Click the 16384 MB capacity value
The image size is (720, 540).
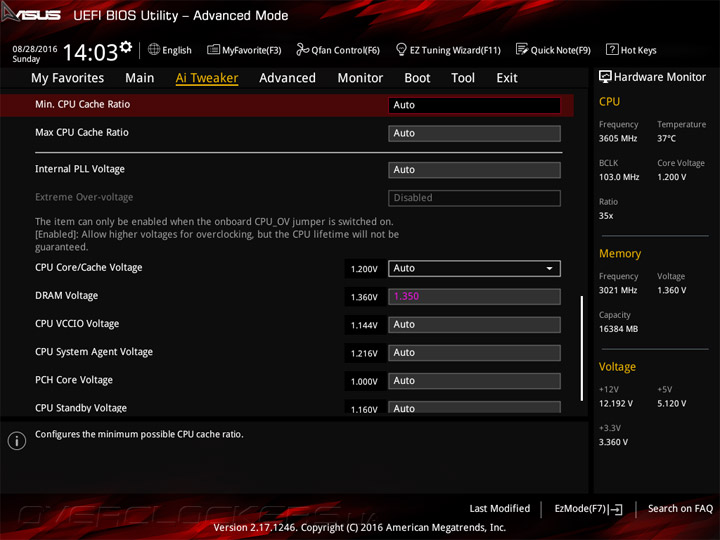point(618,329)
